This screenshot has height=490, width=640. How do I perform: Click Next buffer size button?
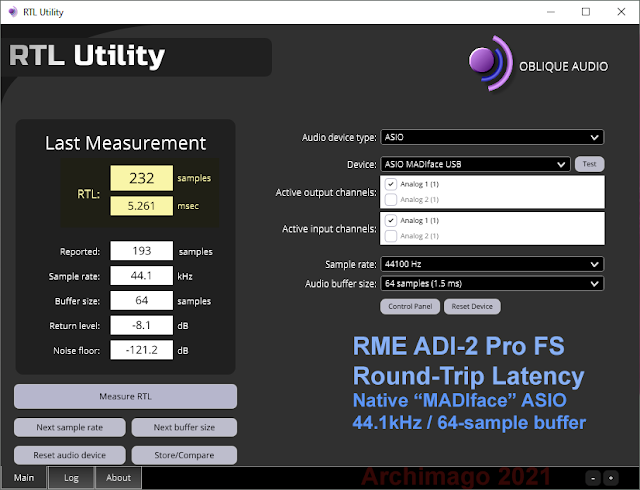coord(184,428)
